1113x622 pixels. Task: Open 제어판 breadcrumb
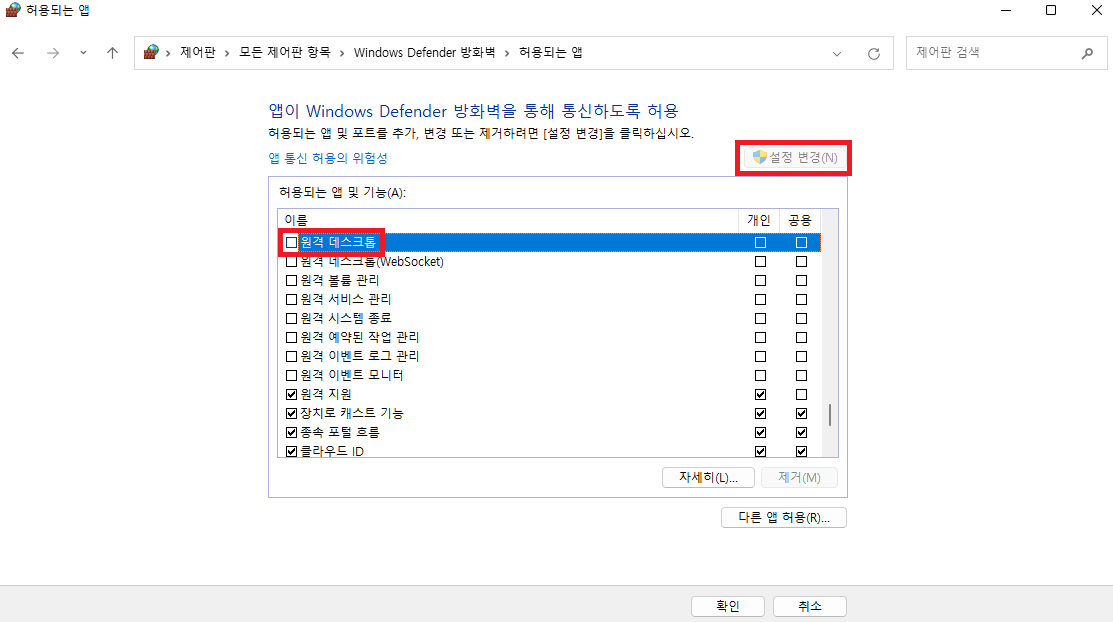[197, 53]
